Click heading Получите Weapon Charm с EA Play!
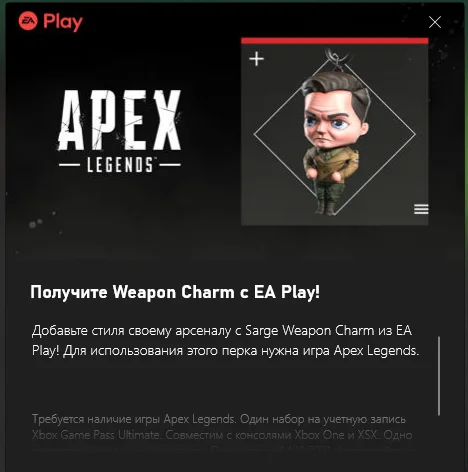The height and width of the screenshot is (472, 468). tap(175, 292)
